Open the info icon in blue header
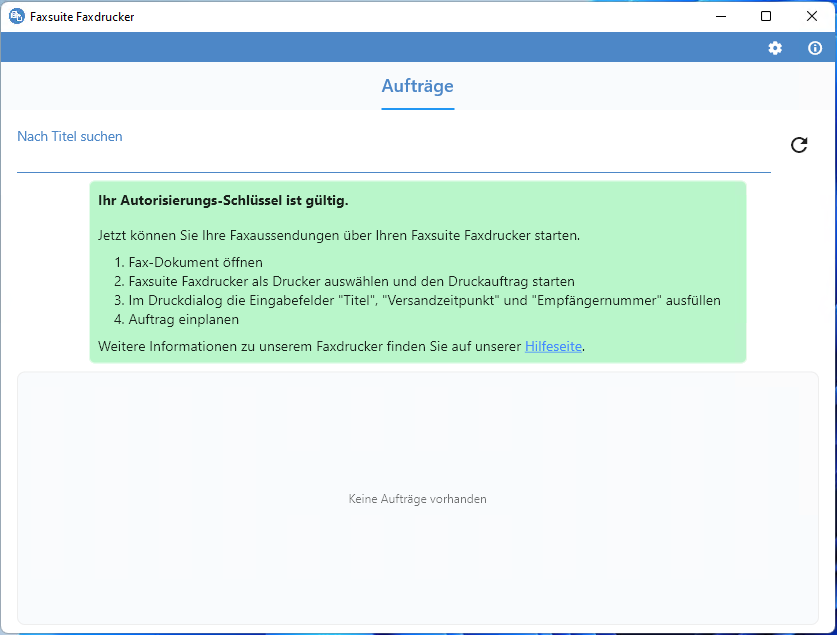Viewport: 837px width, 635px height. tap(815, 48)
